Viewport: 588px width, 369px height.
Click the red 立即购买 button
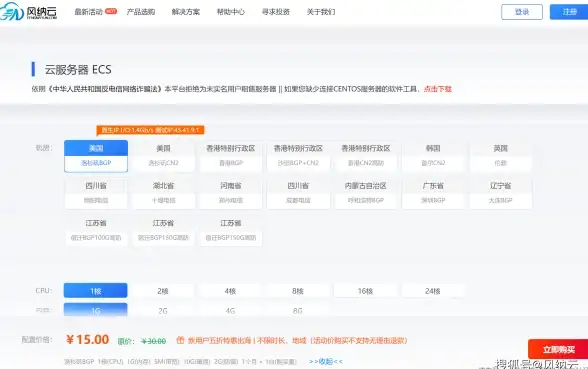click(558, 350)
